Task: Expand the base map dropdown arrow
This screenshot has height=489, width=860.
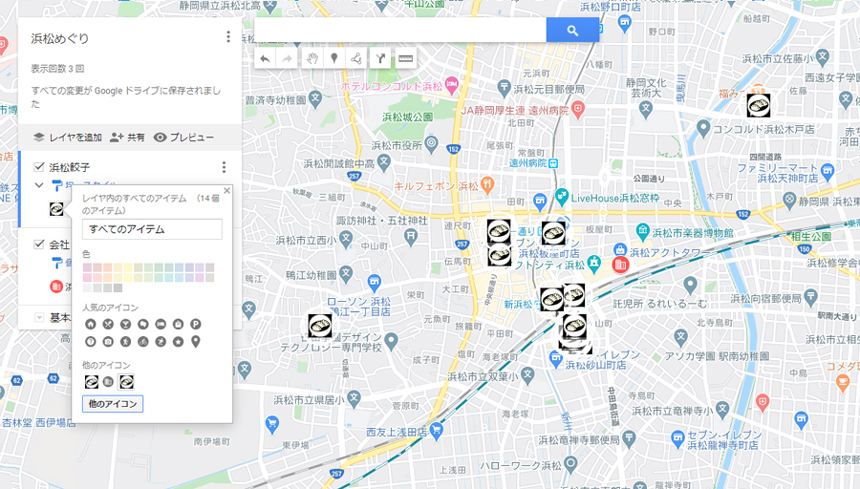Action: pos(39,317)
